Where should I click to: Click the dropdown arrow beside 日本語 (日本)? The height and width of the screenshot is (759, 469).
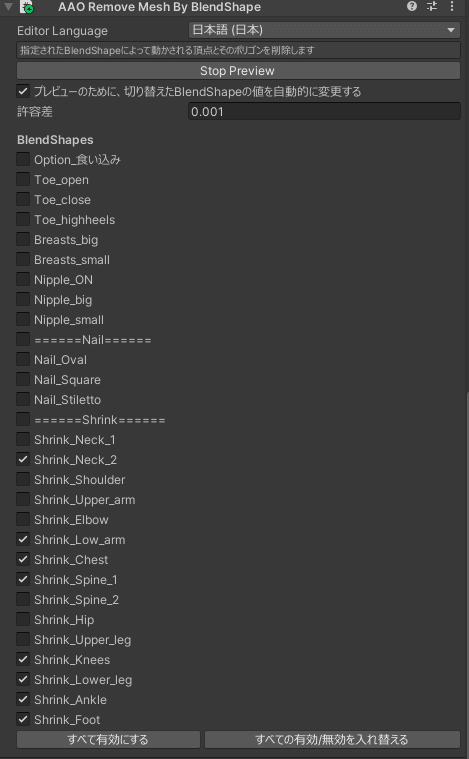pyautogui.click(x=451, y=30)
